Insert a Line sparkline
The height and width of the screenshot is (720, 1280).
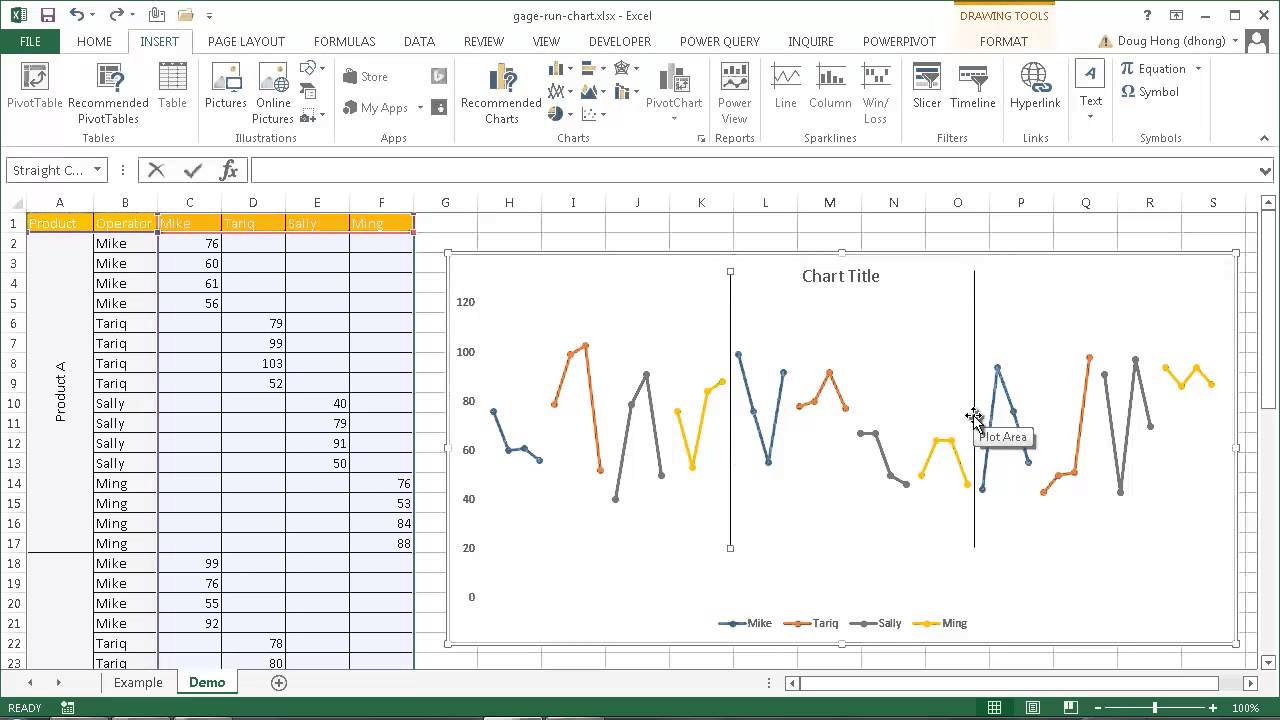pyautogui.click(x=786, y=86)
